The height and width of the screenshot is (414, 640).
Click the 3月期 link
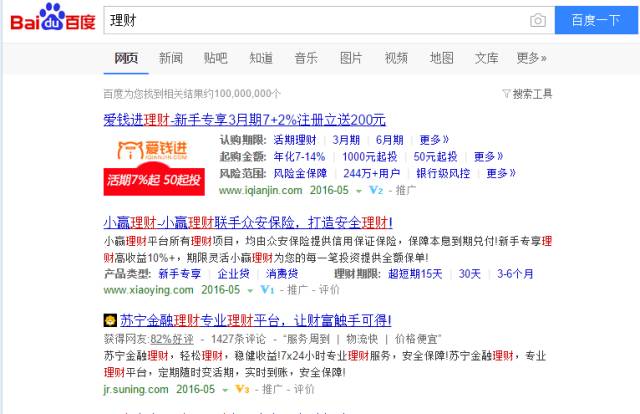coord(346,140)
